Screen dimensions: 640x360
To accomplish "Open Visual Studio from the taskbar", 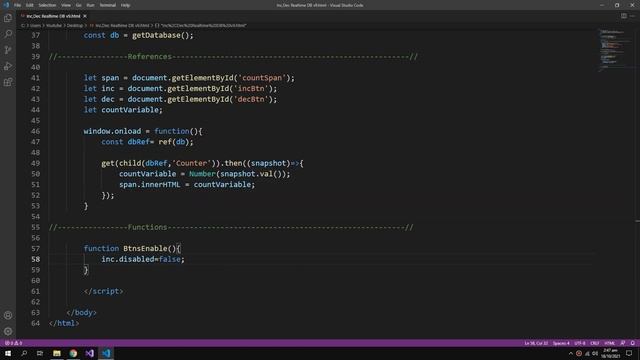I will 90,353.
